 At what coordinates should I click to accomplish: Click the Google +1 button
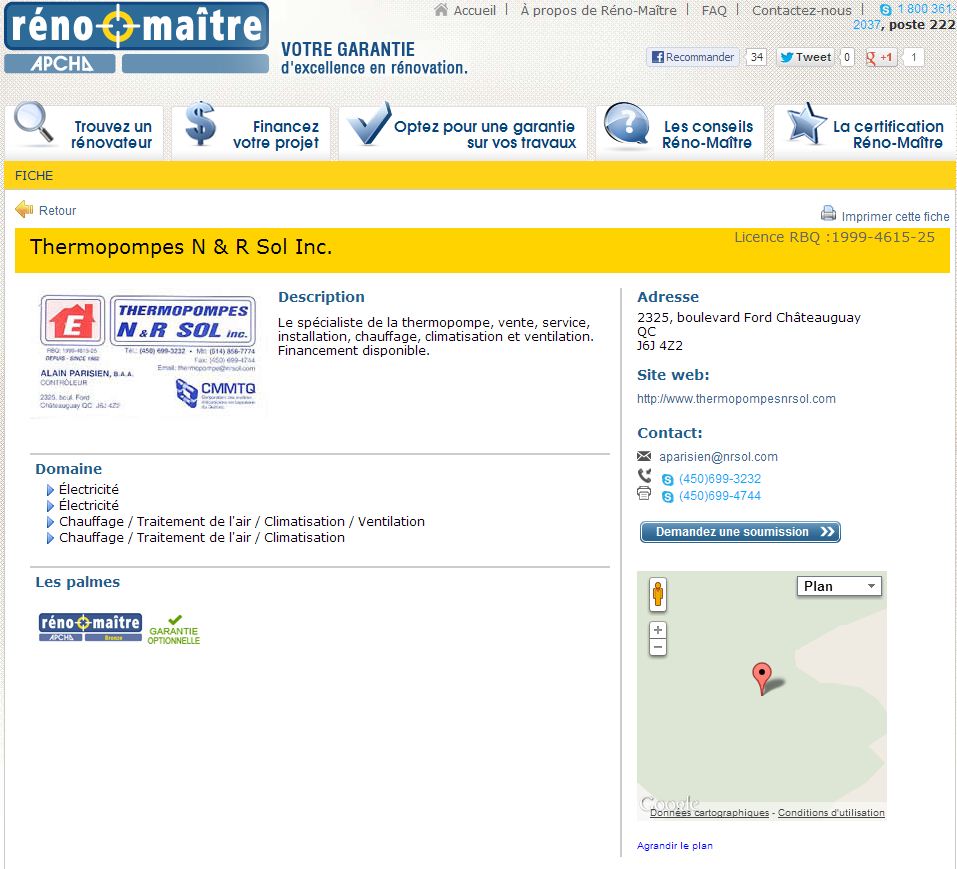tap(880, 57)
